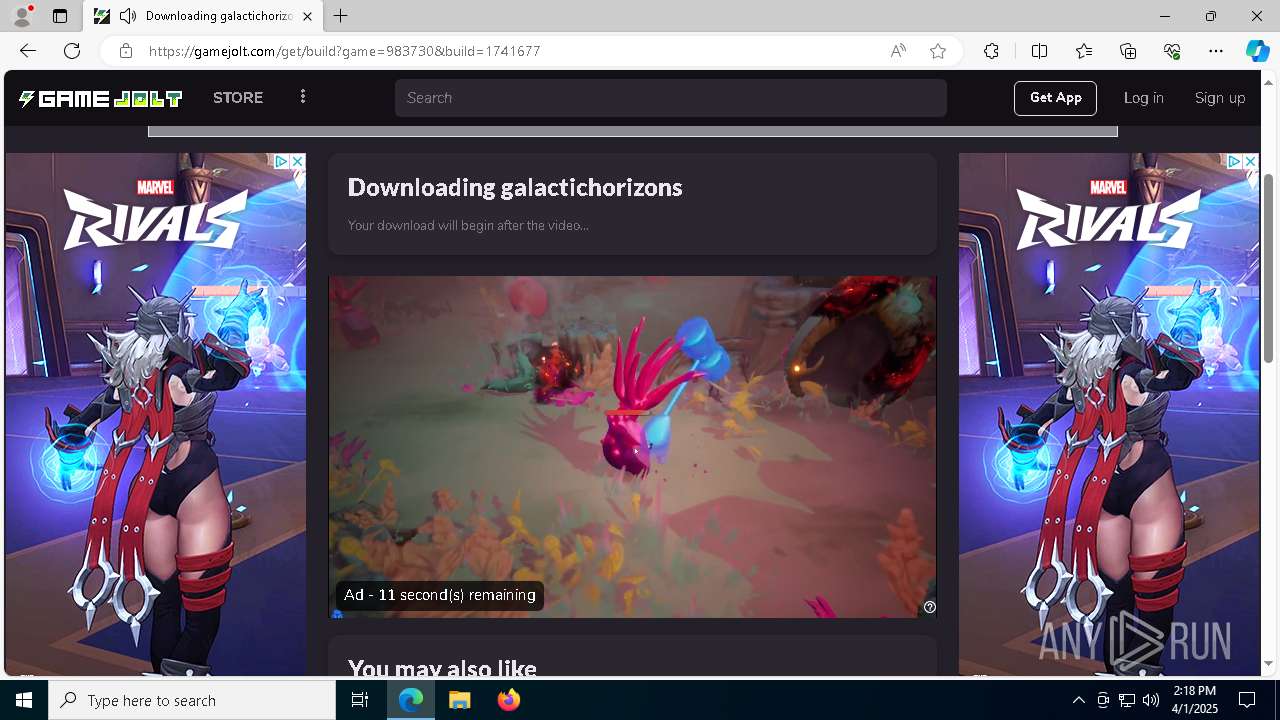Image resolution: width=1280 pixels, height=720 pixels.
Task: Turn on Read aloud in the address bar
Action: pyautogui.click(x=898, y=51)
